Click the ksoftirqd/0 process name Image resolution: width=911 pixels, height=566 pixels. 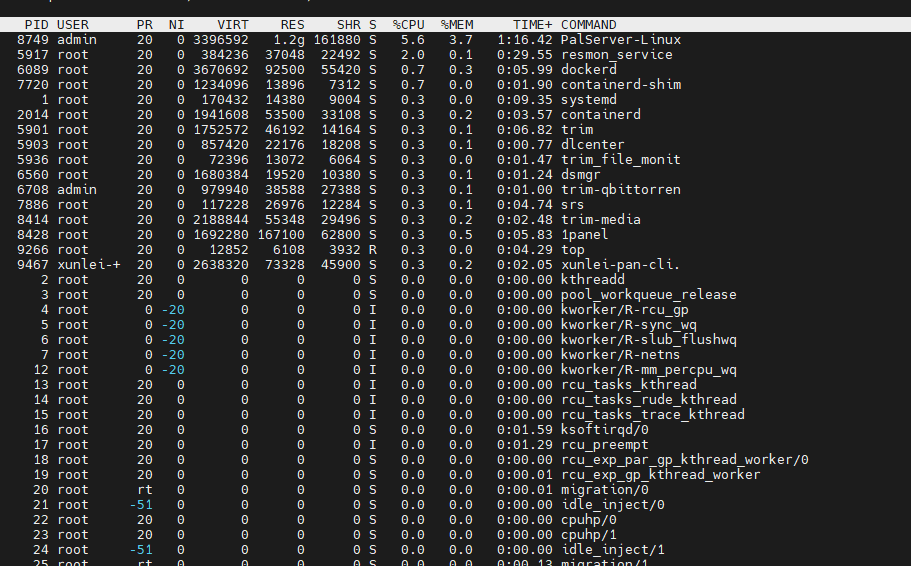point(605,430)
